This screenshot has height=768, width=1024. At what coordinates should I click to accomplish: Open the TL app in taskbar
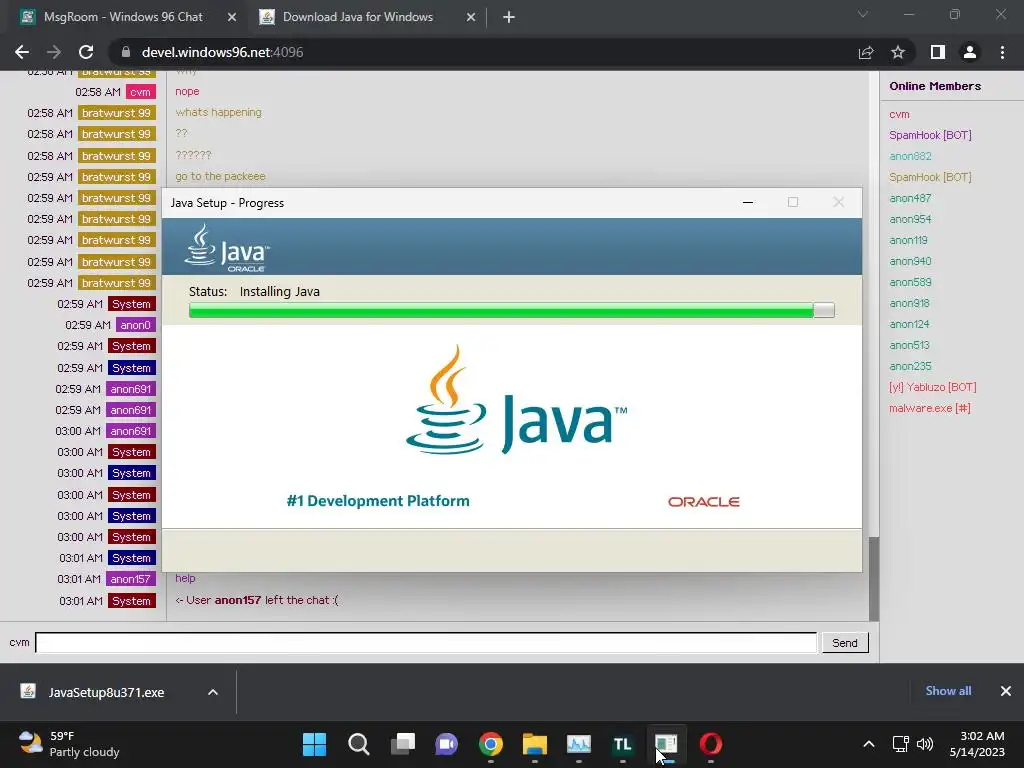click(x=622, y=744)
